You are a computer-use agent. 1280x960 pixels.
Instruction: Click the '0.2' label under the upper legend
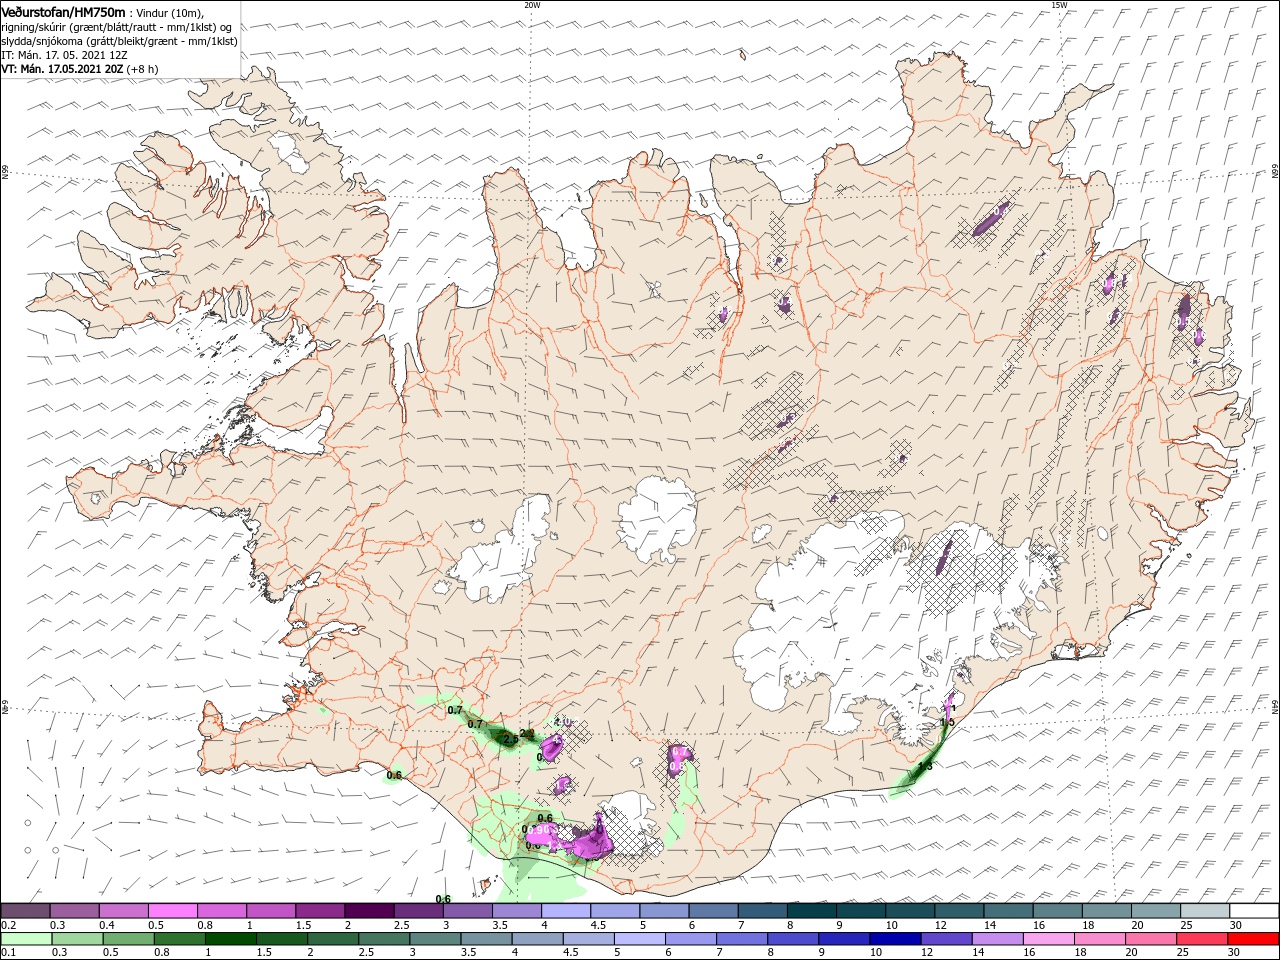[8, 925]
